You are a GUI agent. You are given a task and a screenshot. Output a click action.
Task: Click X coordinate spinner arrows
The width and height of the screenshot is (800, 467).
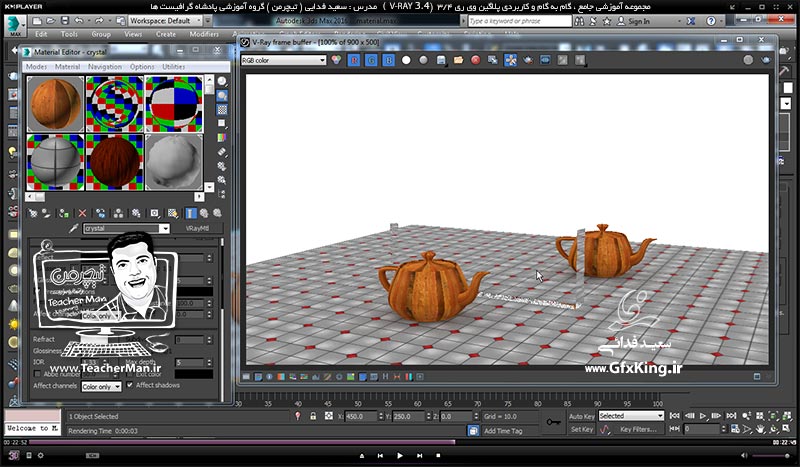pyautogui.click(x=381, y=416)
